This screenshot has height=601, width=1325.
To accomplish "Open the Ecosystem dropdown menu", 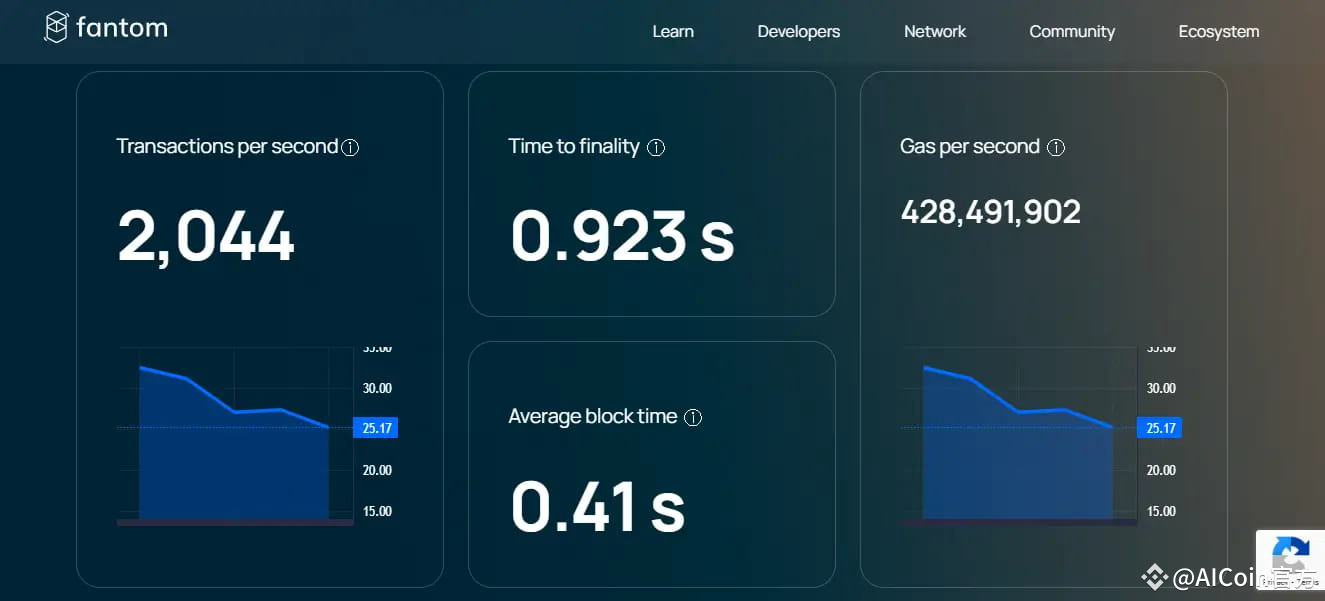I will pyautogui.click(x=1218, y=31).
